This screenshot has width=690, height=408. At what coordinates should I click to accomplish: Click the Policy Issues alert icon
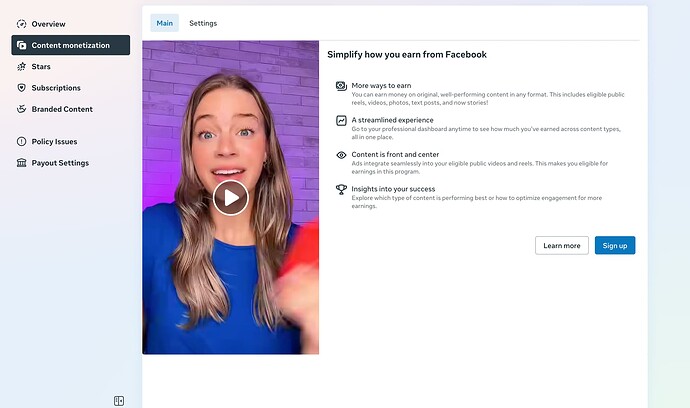click(22, 141)
